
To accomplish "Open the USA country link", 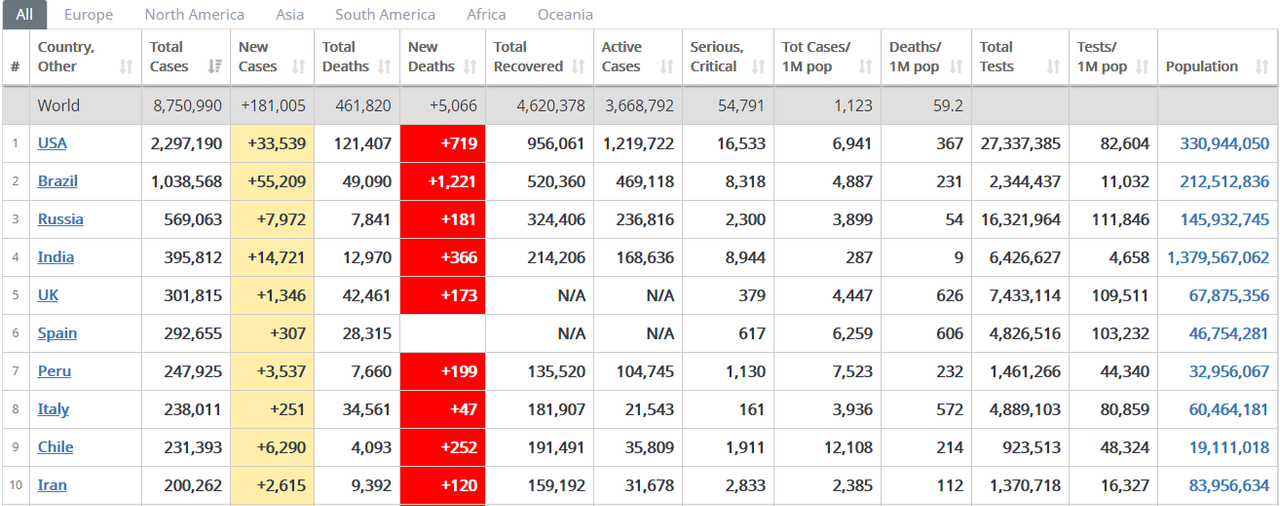I will click(x=52, y=143).
